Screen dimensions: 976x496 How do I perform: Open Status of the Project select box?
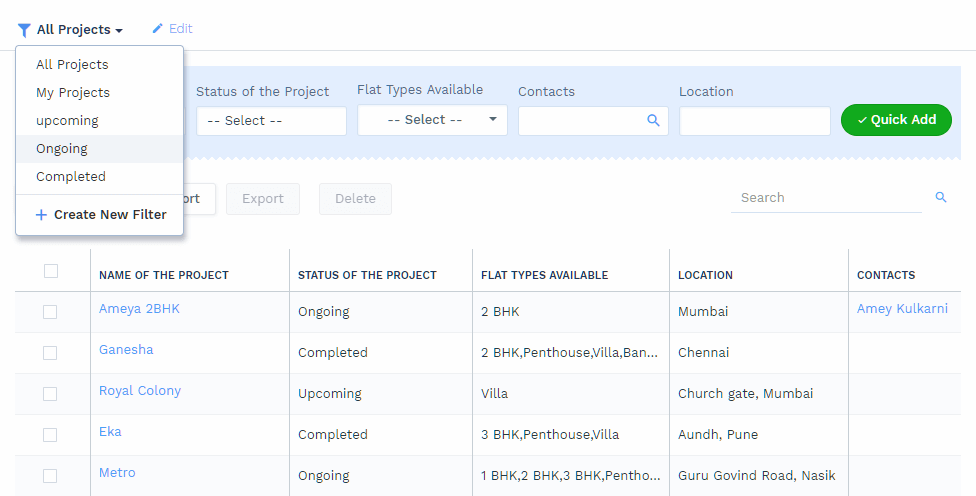point(271,121)
